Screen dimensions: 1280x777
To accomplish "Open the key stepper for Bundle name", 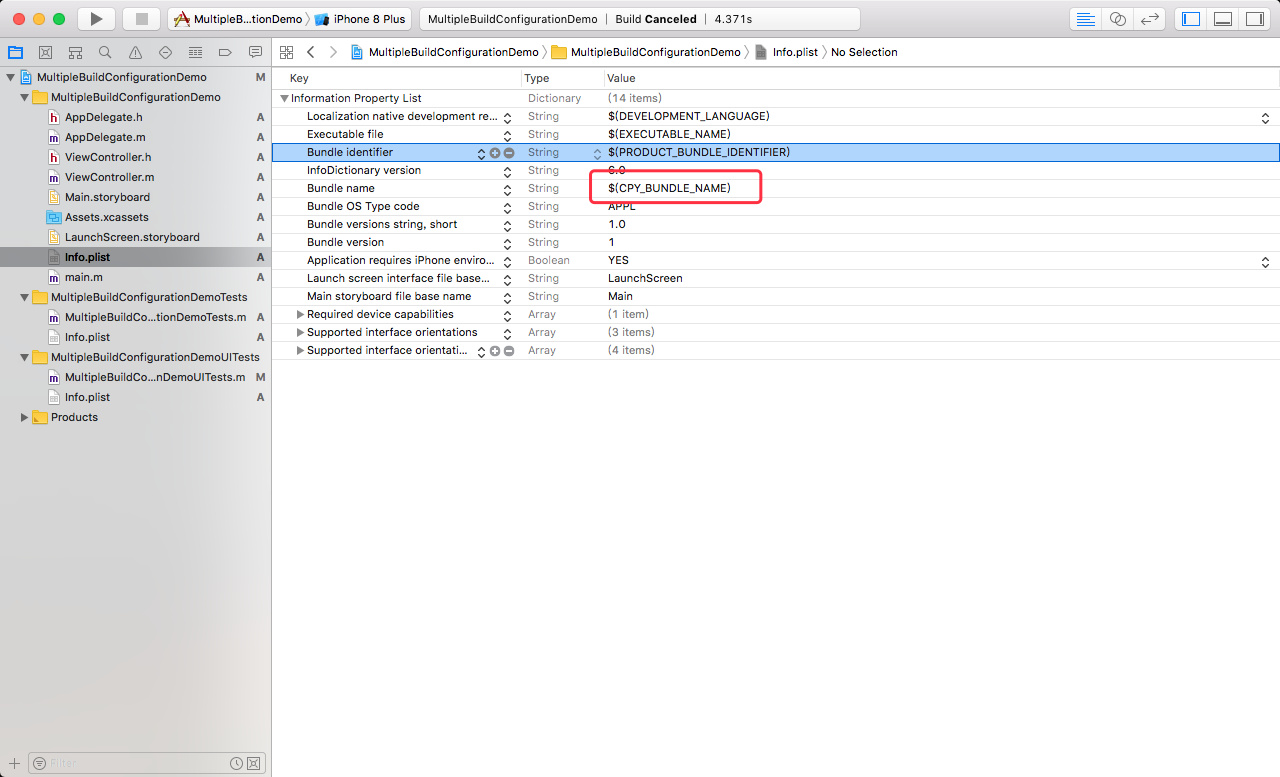I will pos(507,189).
